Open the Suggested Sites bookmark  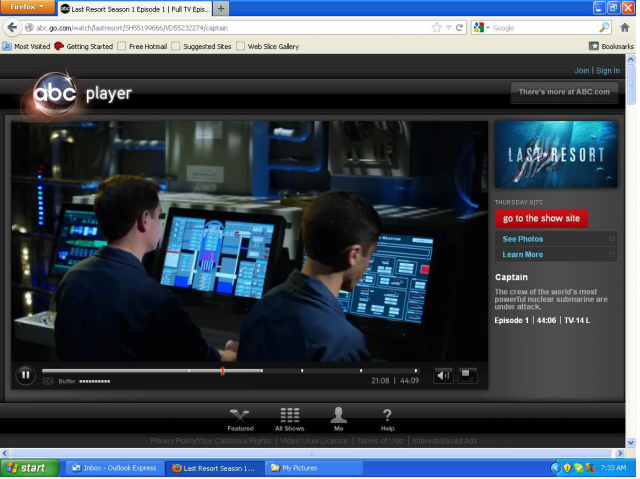point(202,47)
